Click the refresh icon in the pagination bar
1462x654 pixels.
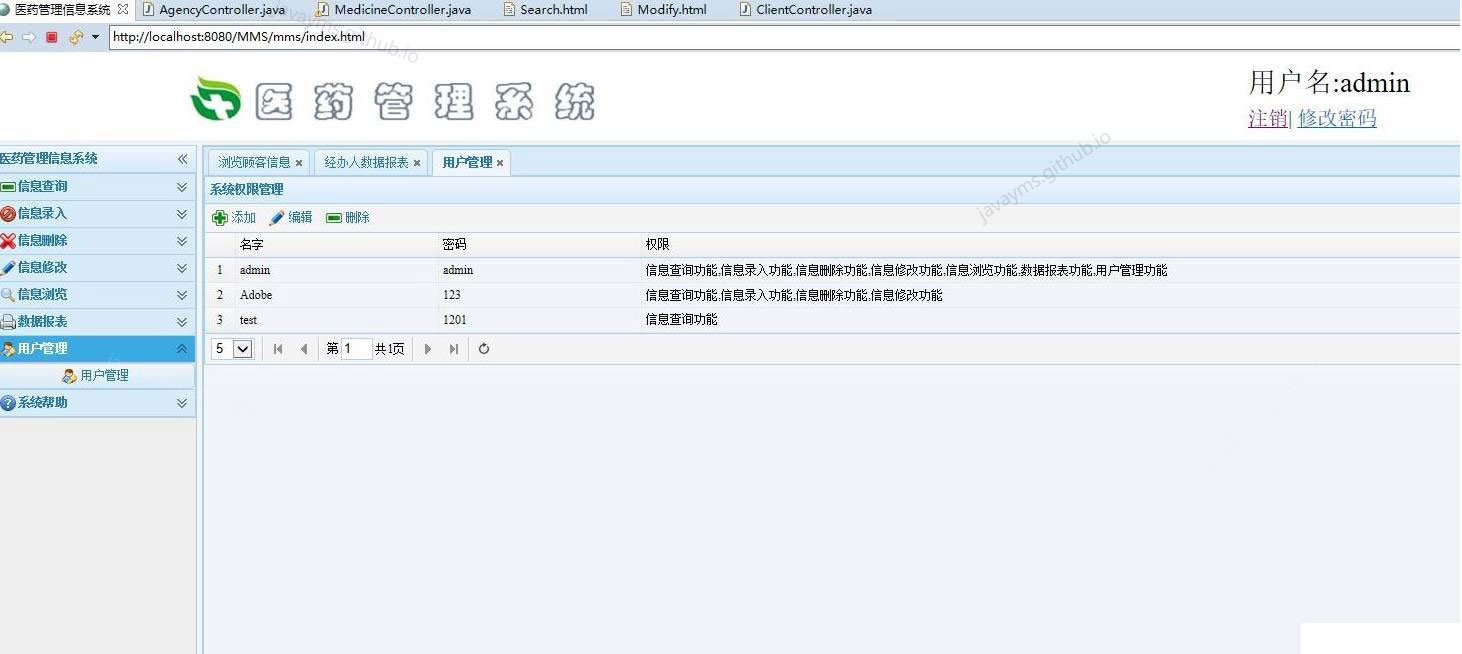(x=483, y=348)
